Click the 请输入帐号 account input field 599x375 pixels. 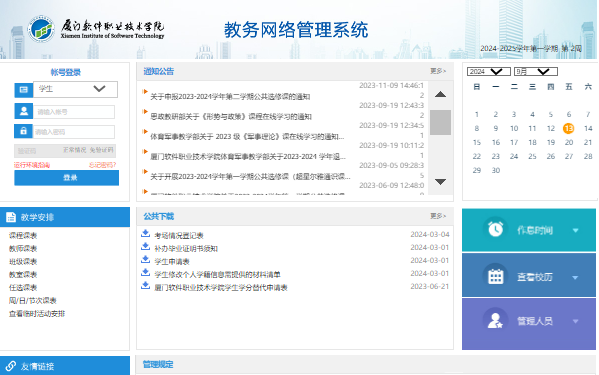(74, 112)
